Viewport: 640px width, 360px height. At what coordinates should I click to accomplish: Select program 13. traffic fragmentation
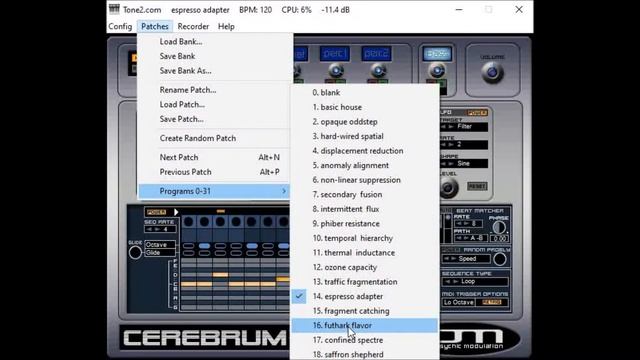365,282
